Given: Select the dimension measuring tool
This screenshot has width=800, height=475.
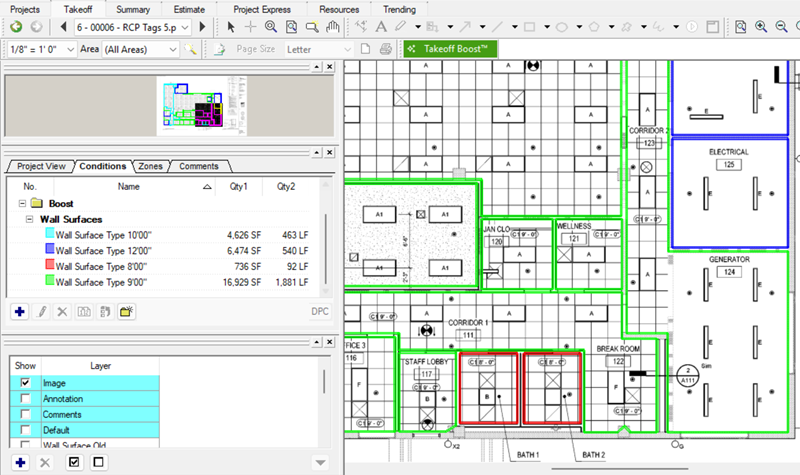Looking at the screenshot, I should point(361,27).
